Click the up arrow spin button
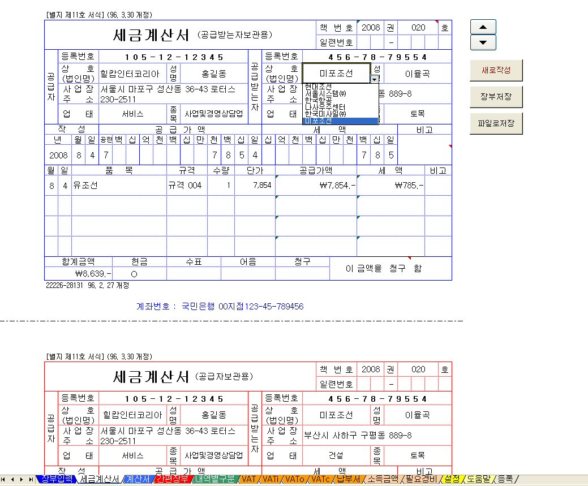Viewport: 588px width, 486px height. pyautogui.click(x=483, y=27)
